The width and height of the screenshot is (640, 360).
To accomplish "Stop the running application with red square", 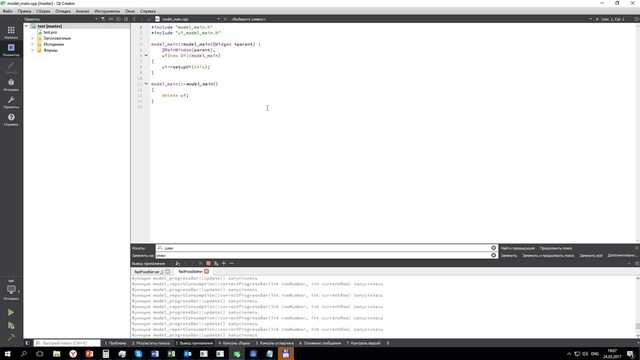I will coord(208,263).
